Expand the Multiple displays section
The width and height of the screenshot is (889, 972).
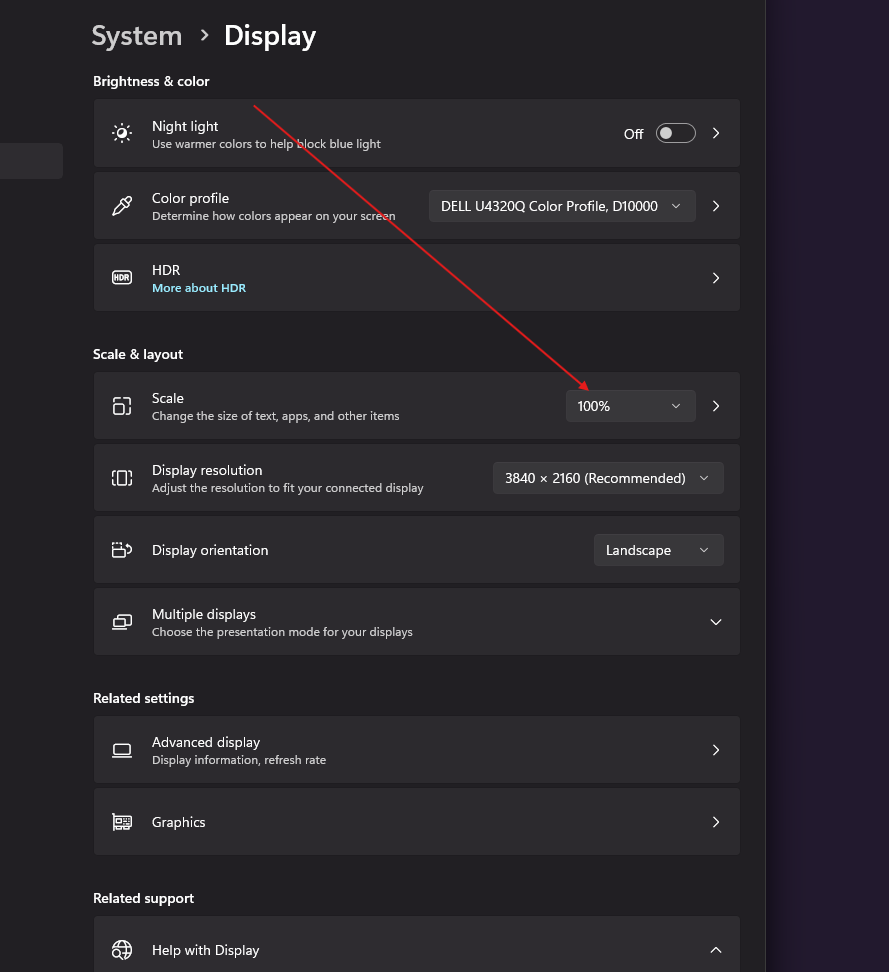coord(715,621)
